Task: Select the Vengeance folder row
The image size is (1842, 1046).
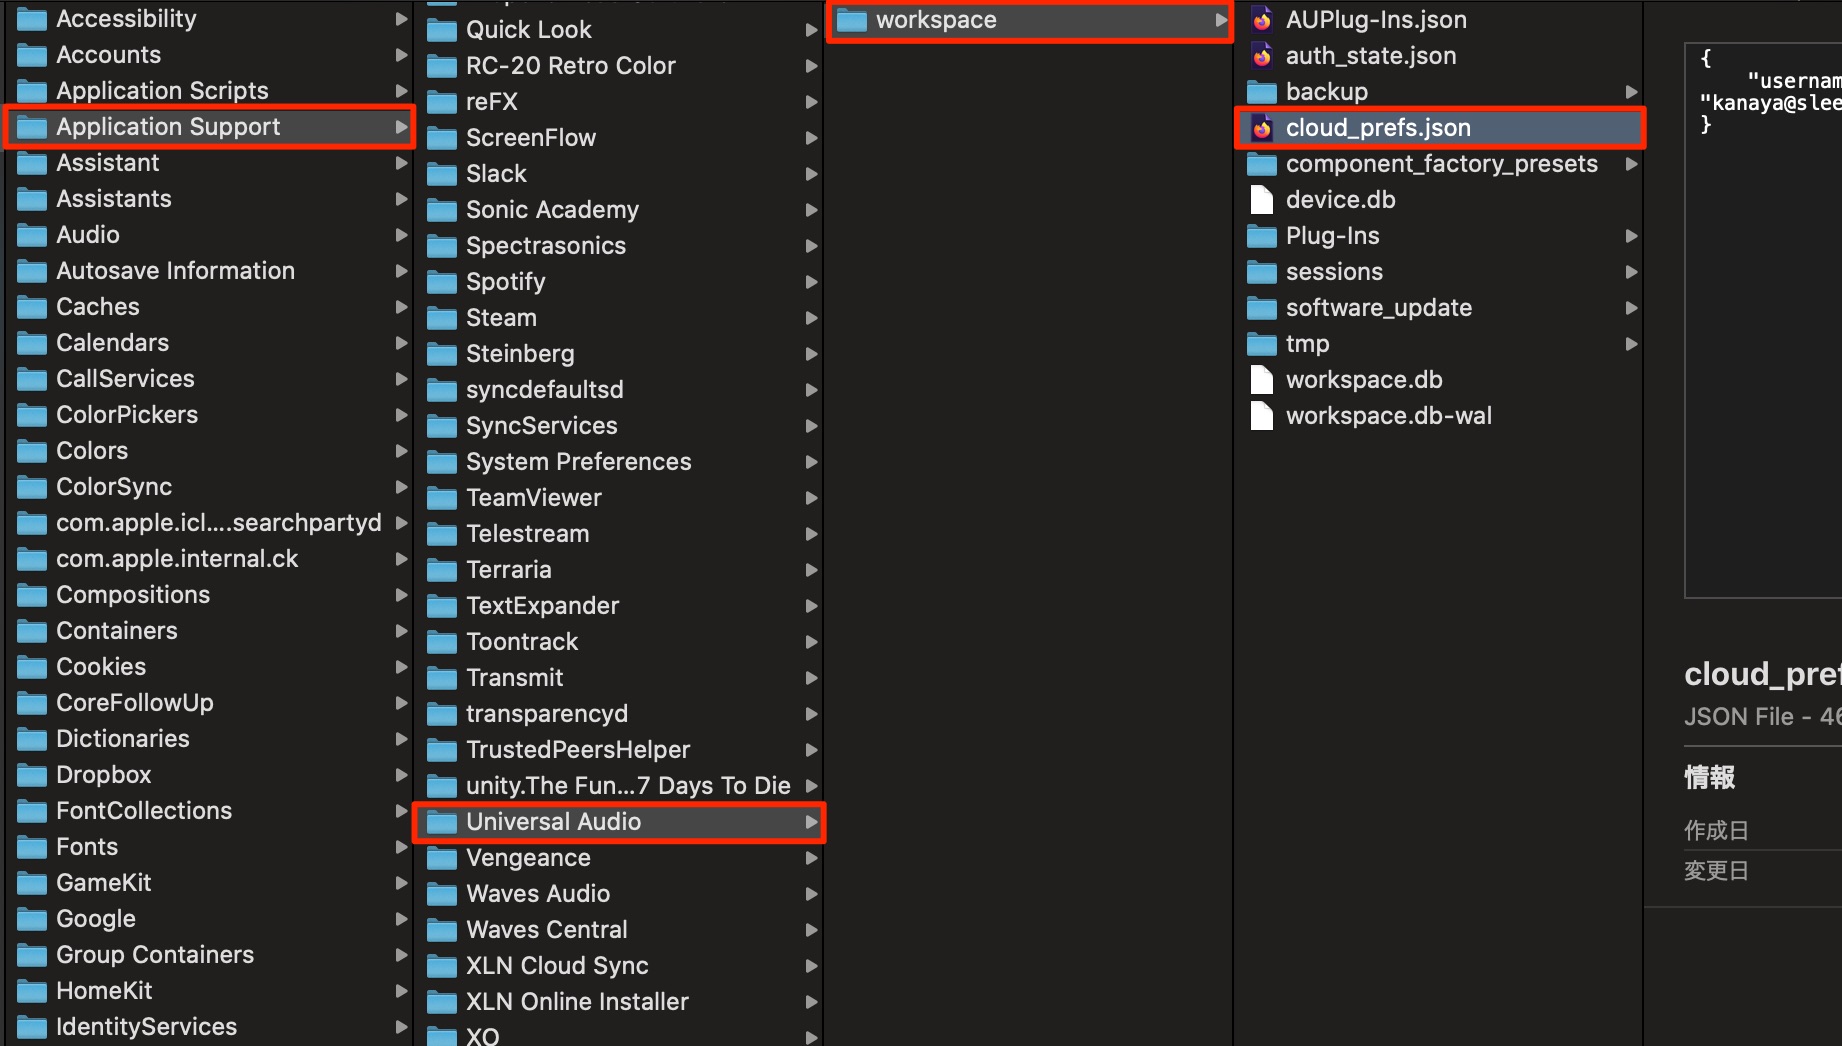Action: (x=620, y=858)
